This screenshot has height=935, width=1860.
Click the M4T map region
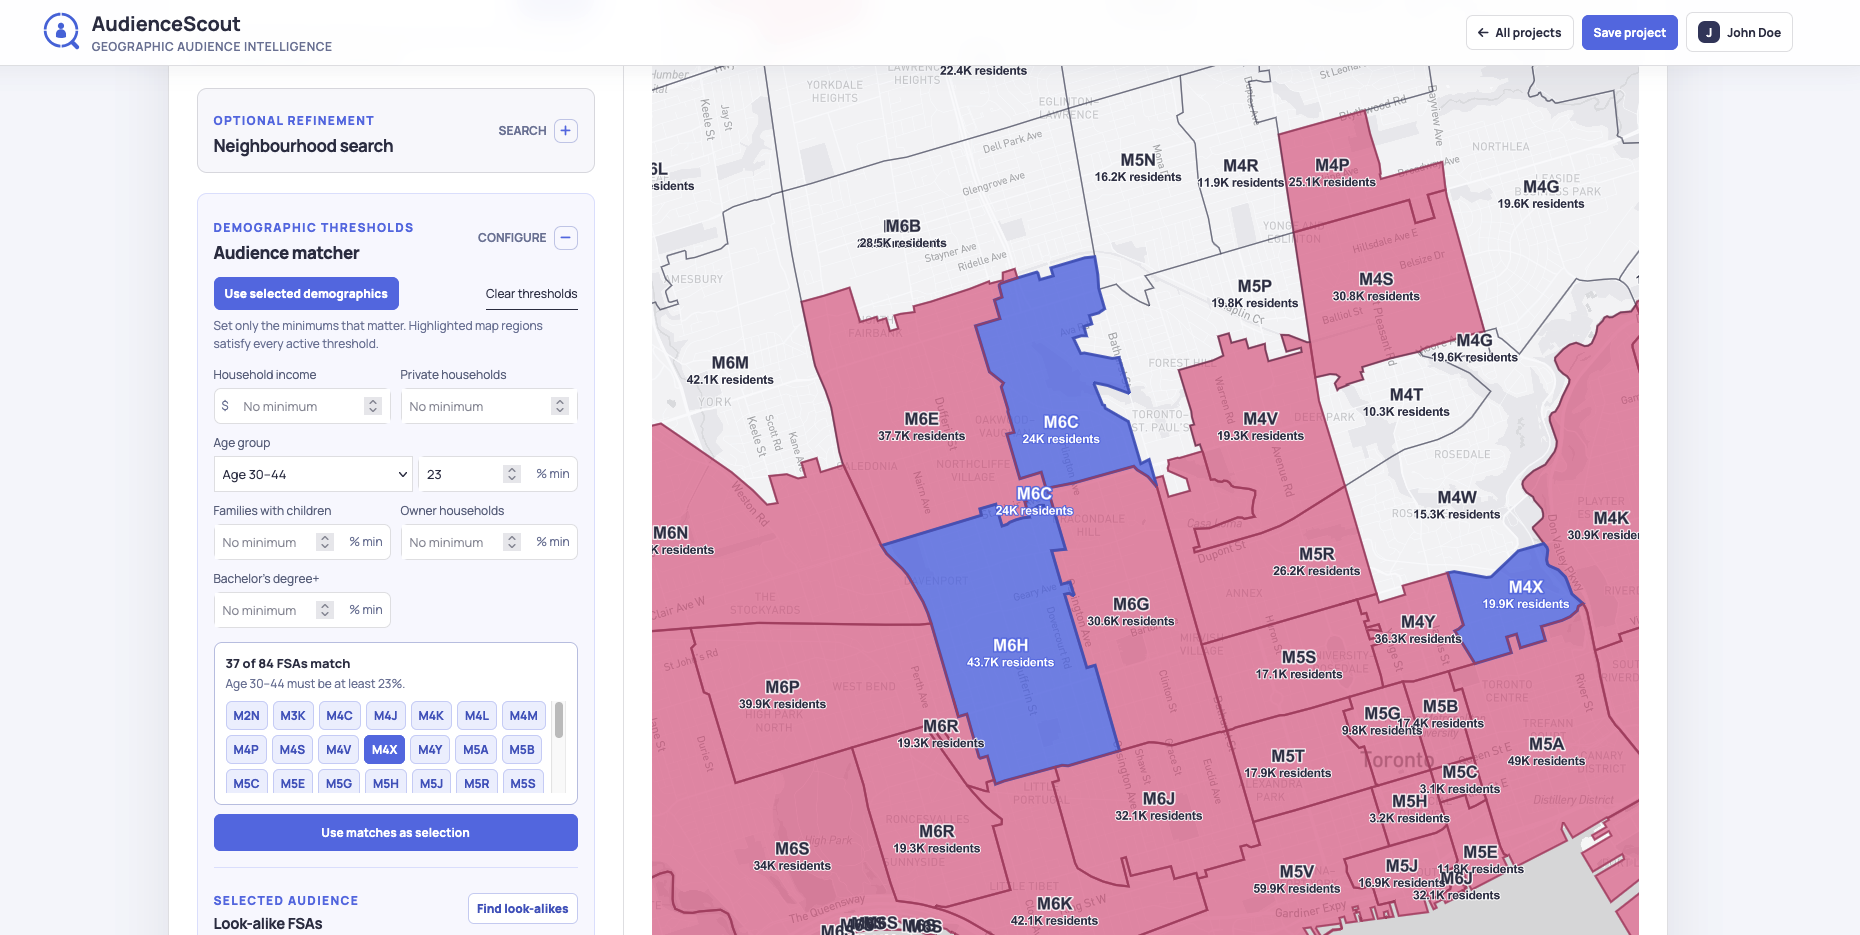click(x=1406, y=403)
